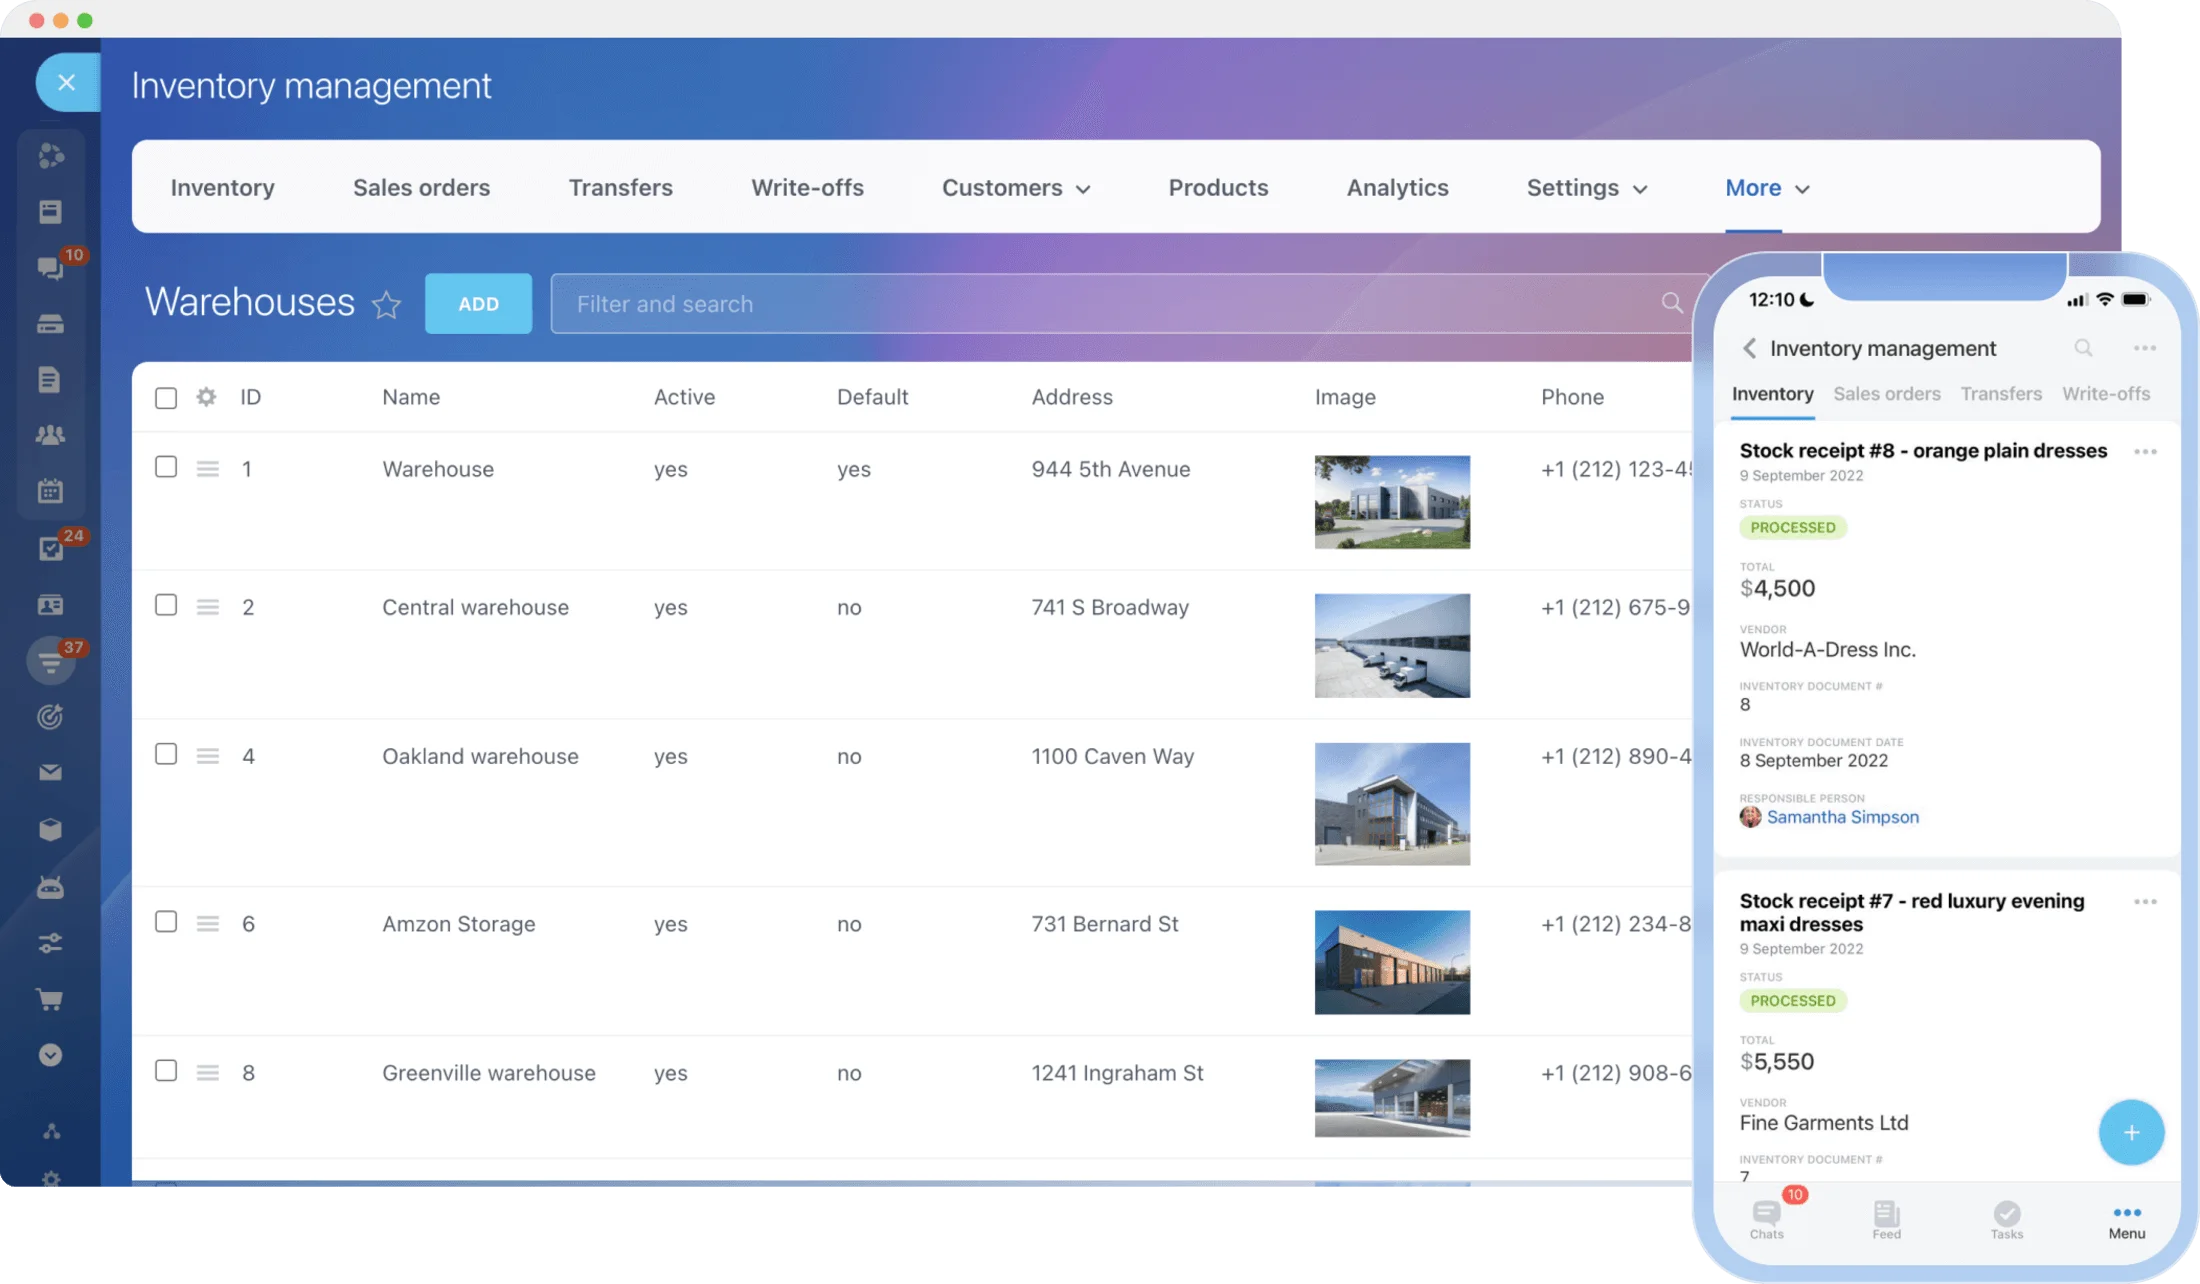Click the ADD warehouse button
The height and width of the screenshot is (1284, 2200).
point(478,303)
